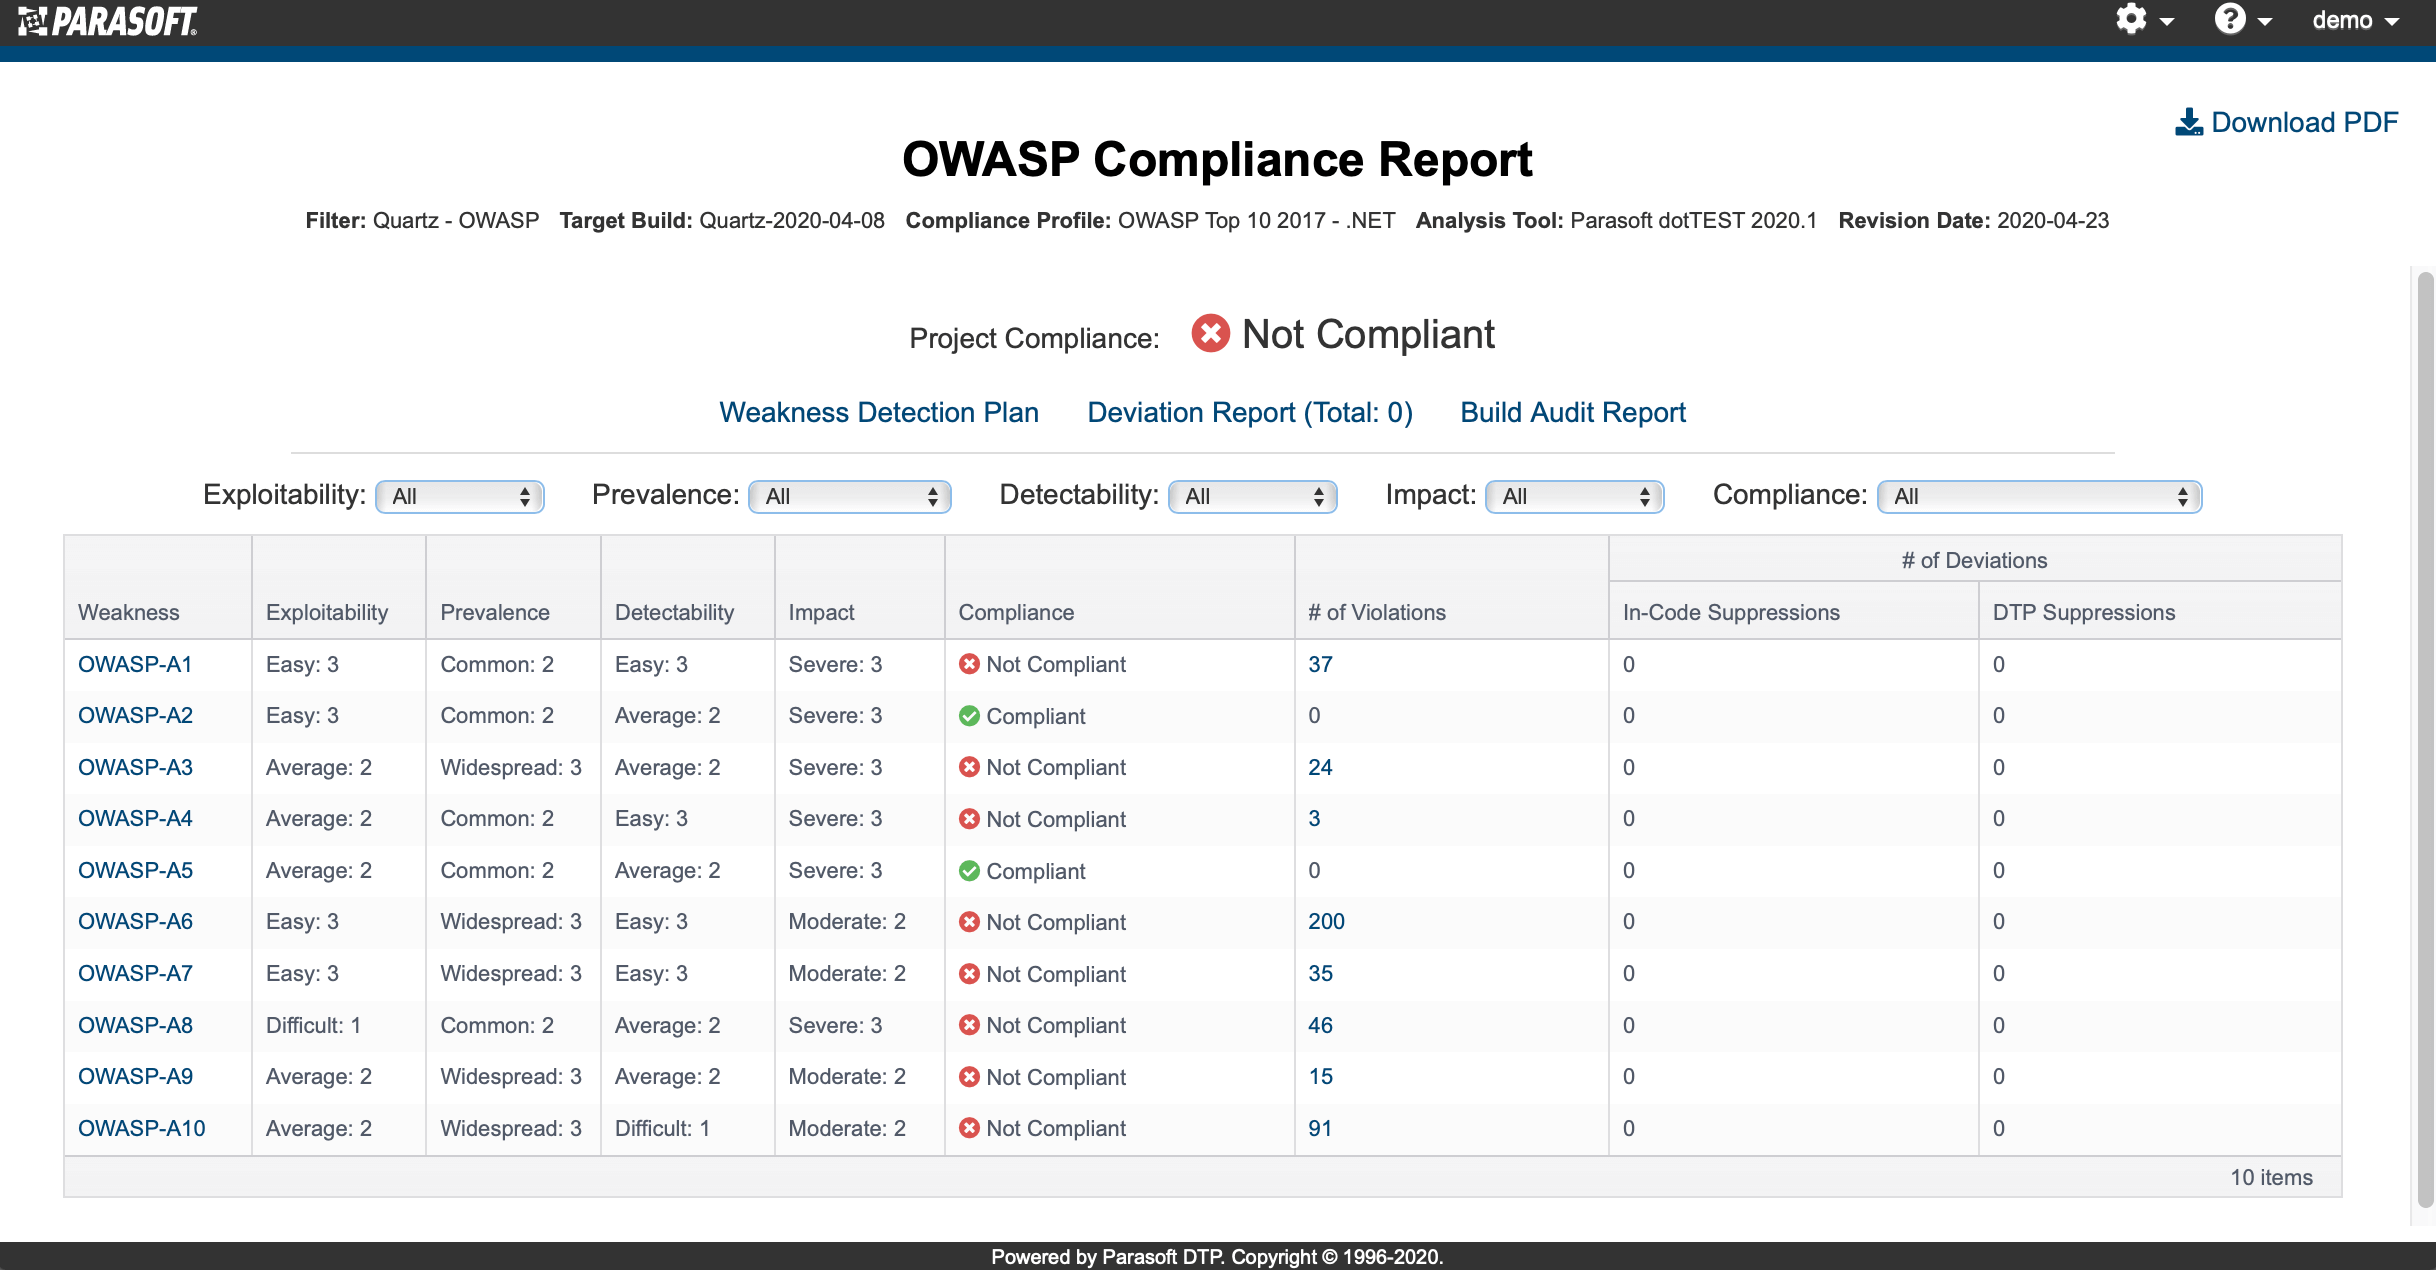Click the green check icon in OWASP-A2 row
This screenshot has height=1270, width=2436.
pyautogui.click(x=969, y=716)
